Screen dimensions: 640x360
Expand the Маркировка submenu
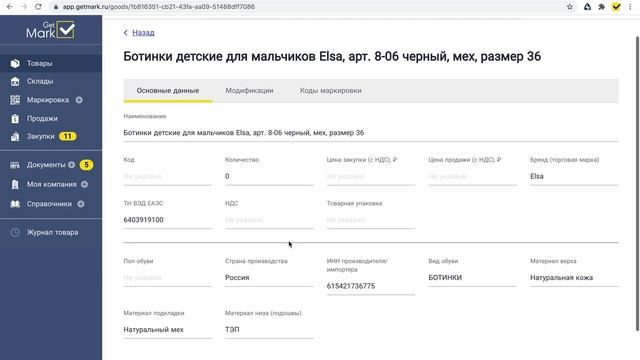click(x=79, y=100)
